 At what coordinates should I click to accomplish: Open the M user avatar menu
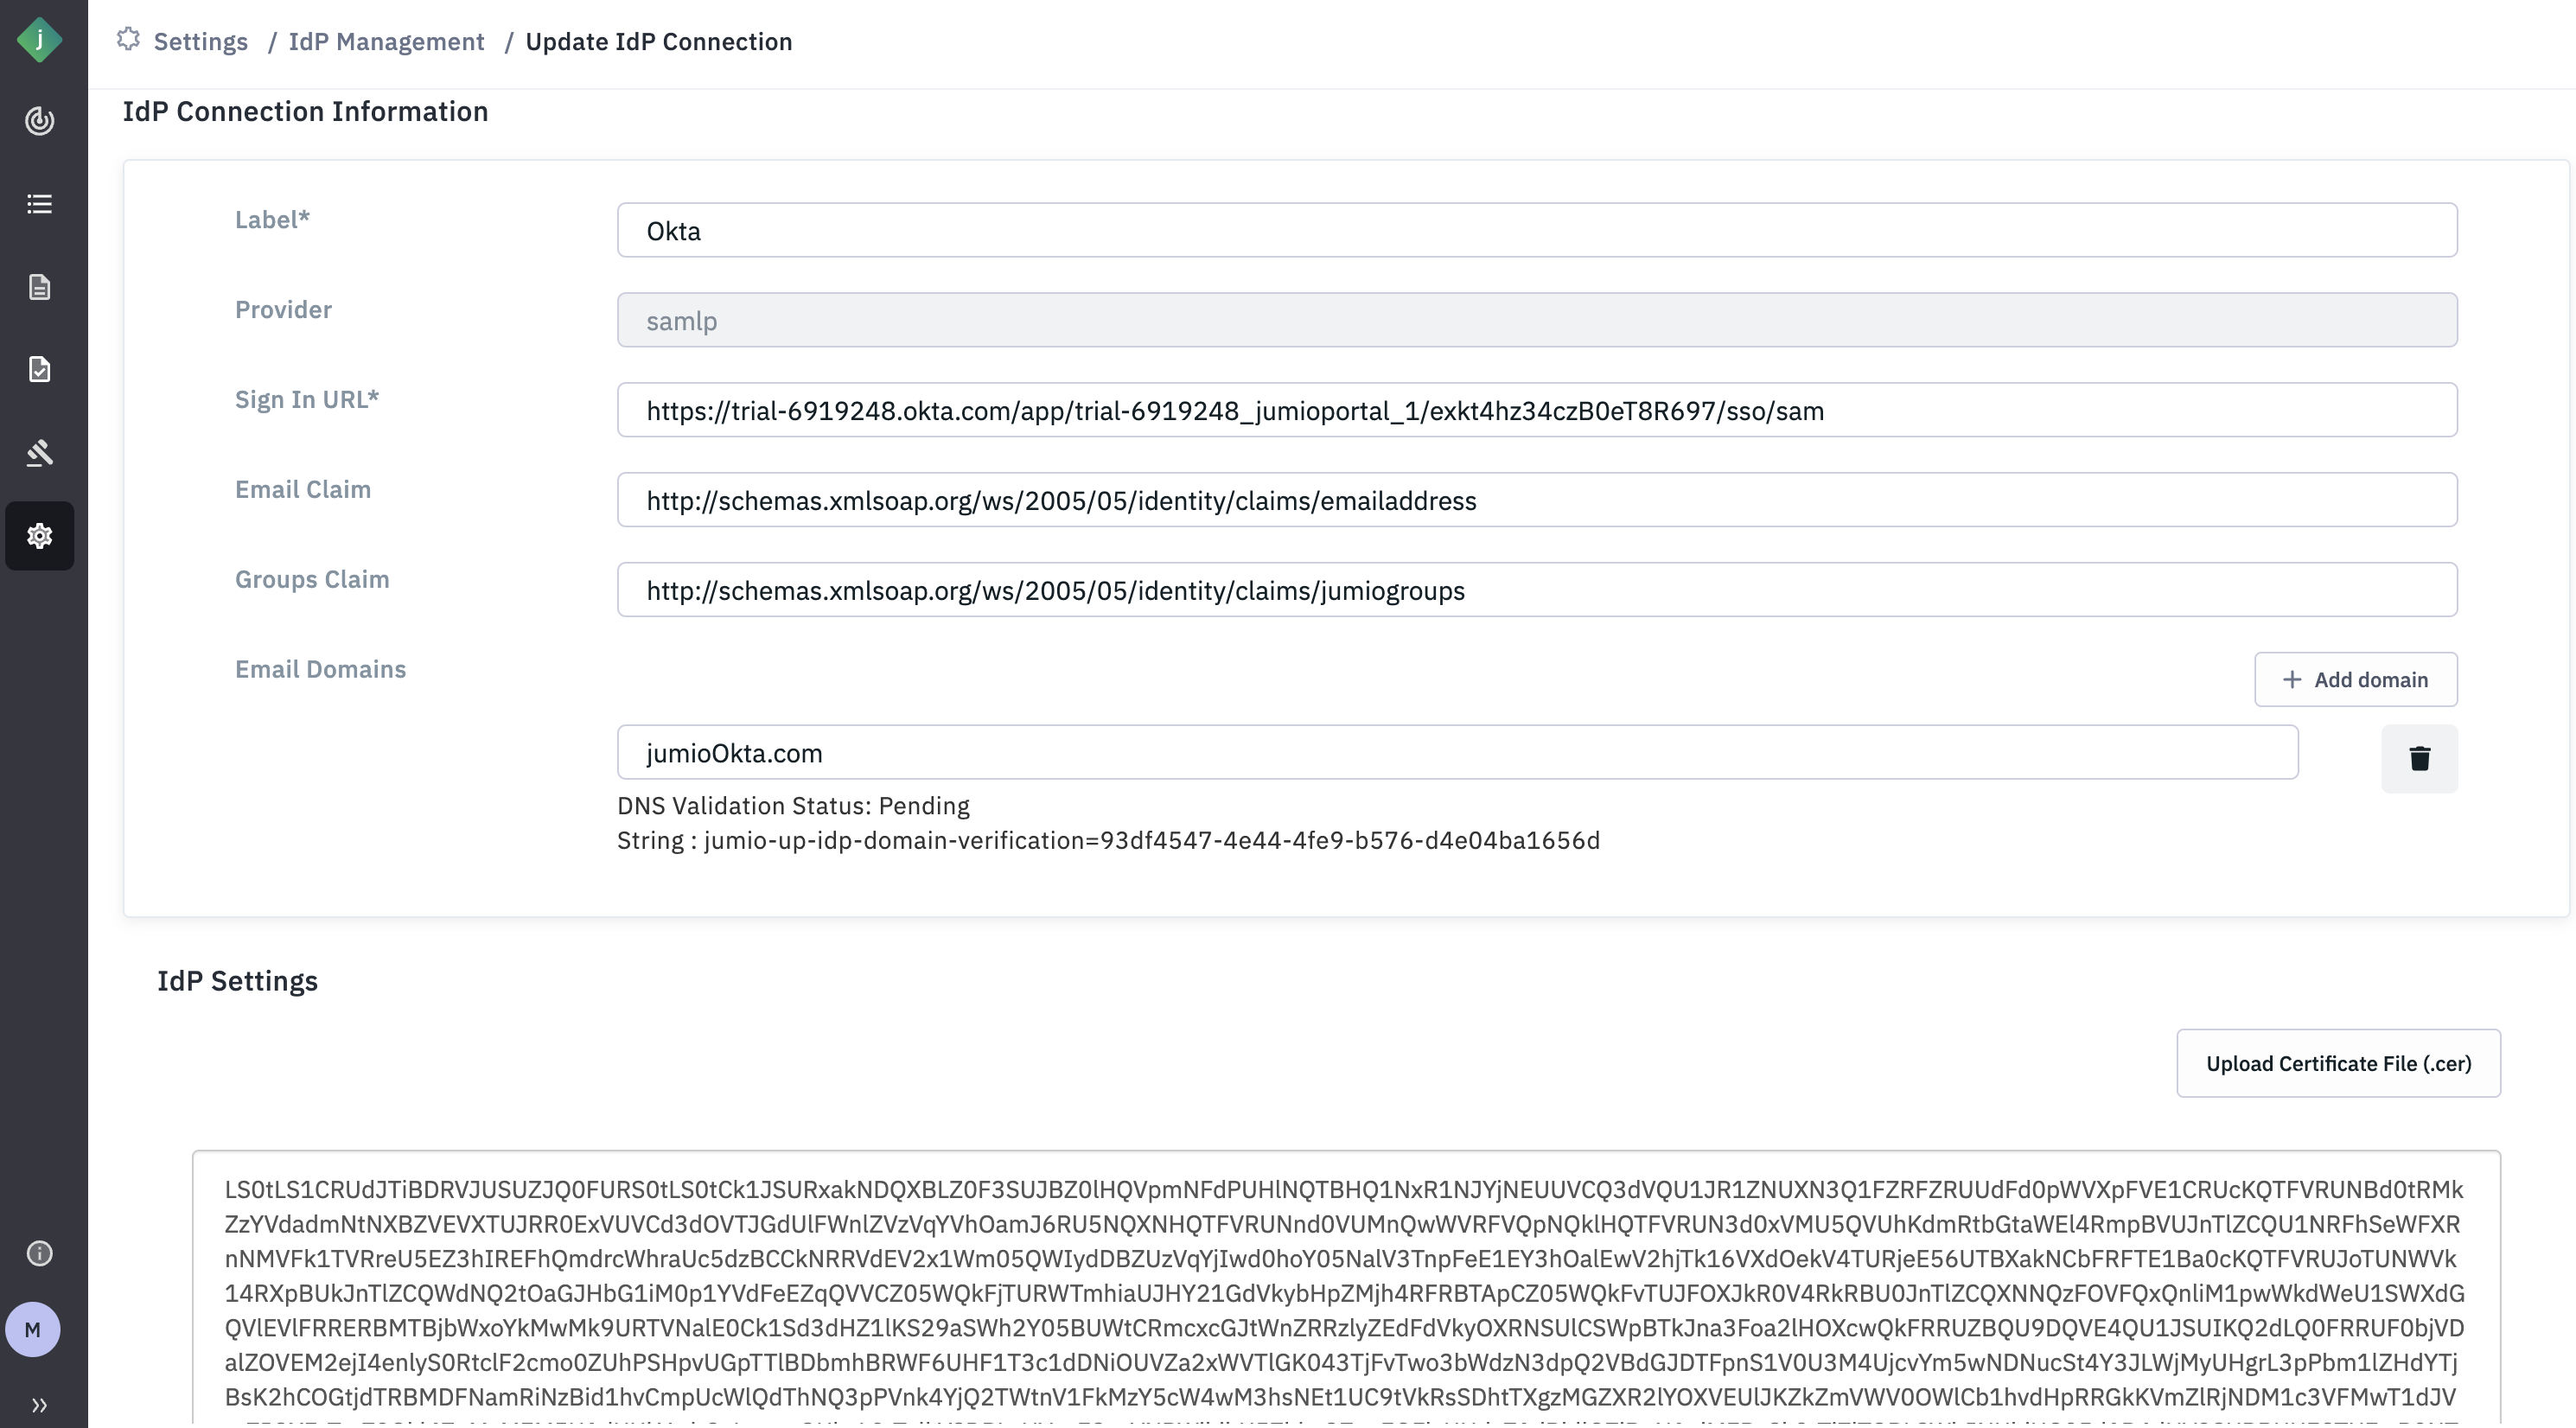pos(33,1330)
